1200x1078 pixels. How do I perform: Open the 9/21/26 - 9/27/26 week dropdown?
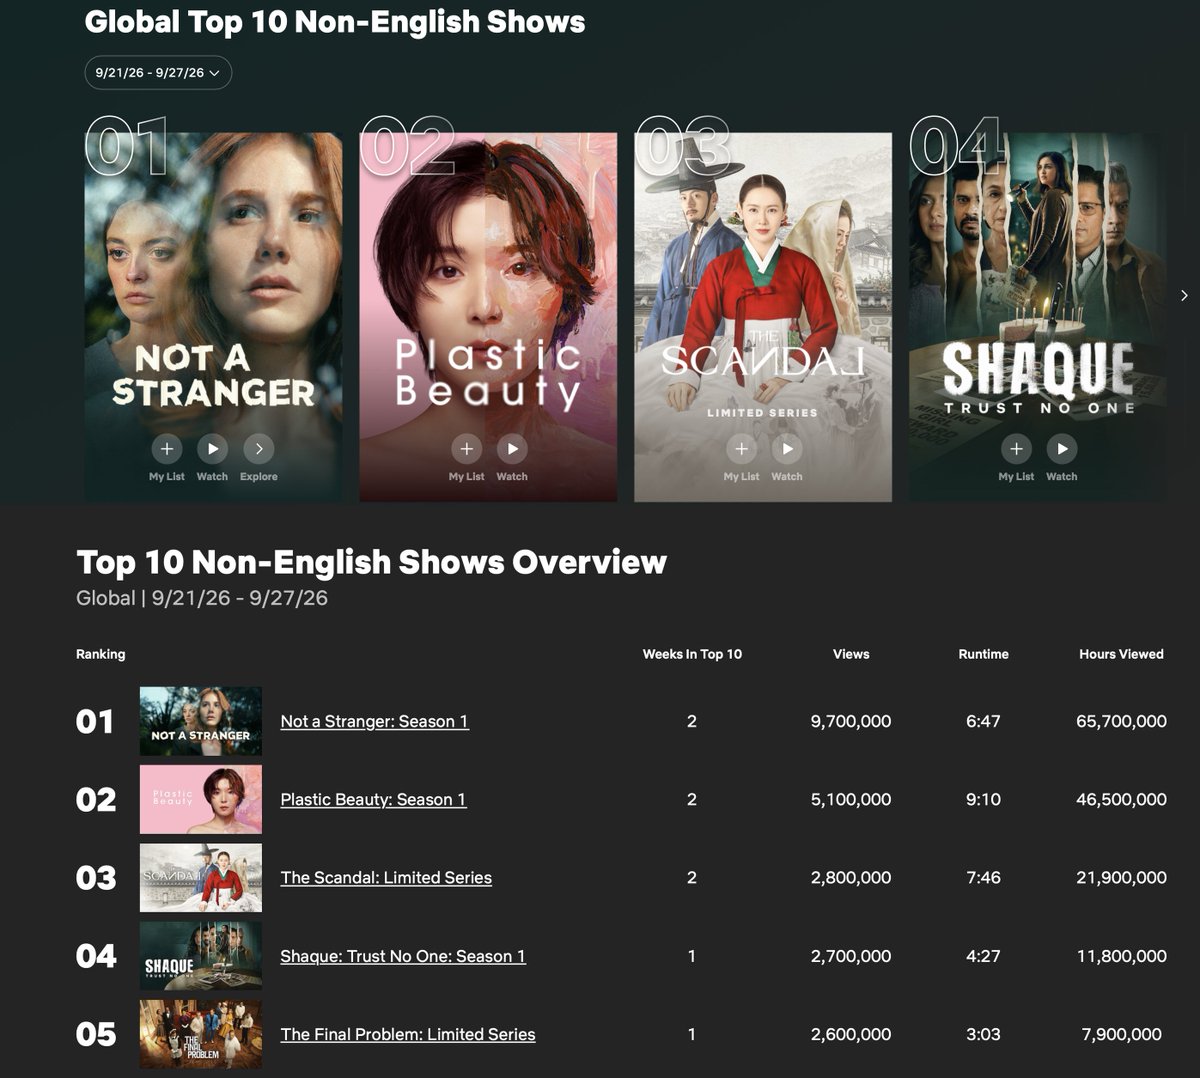pyautogui.click(x=158, y=73)
